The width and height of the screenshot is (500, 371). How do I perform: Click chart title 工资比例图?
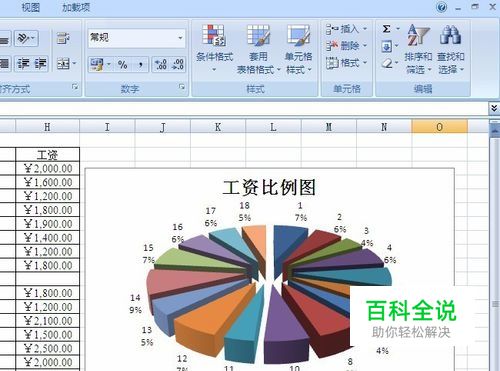coord(269,187)
